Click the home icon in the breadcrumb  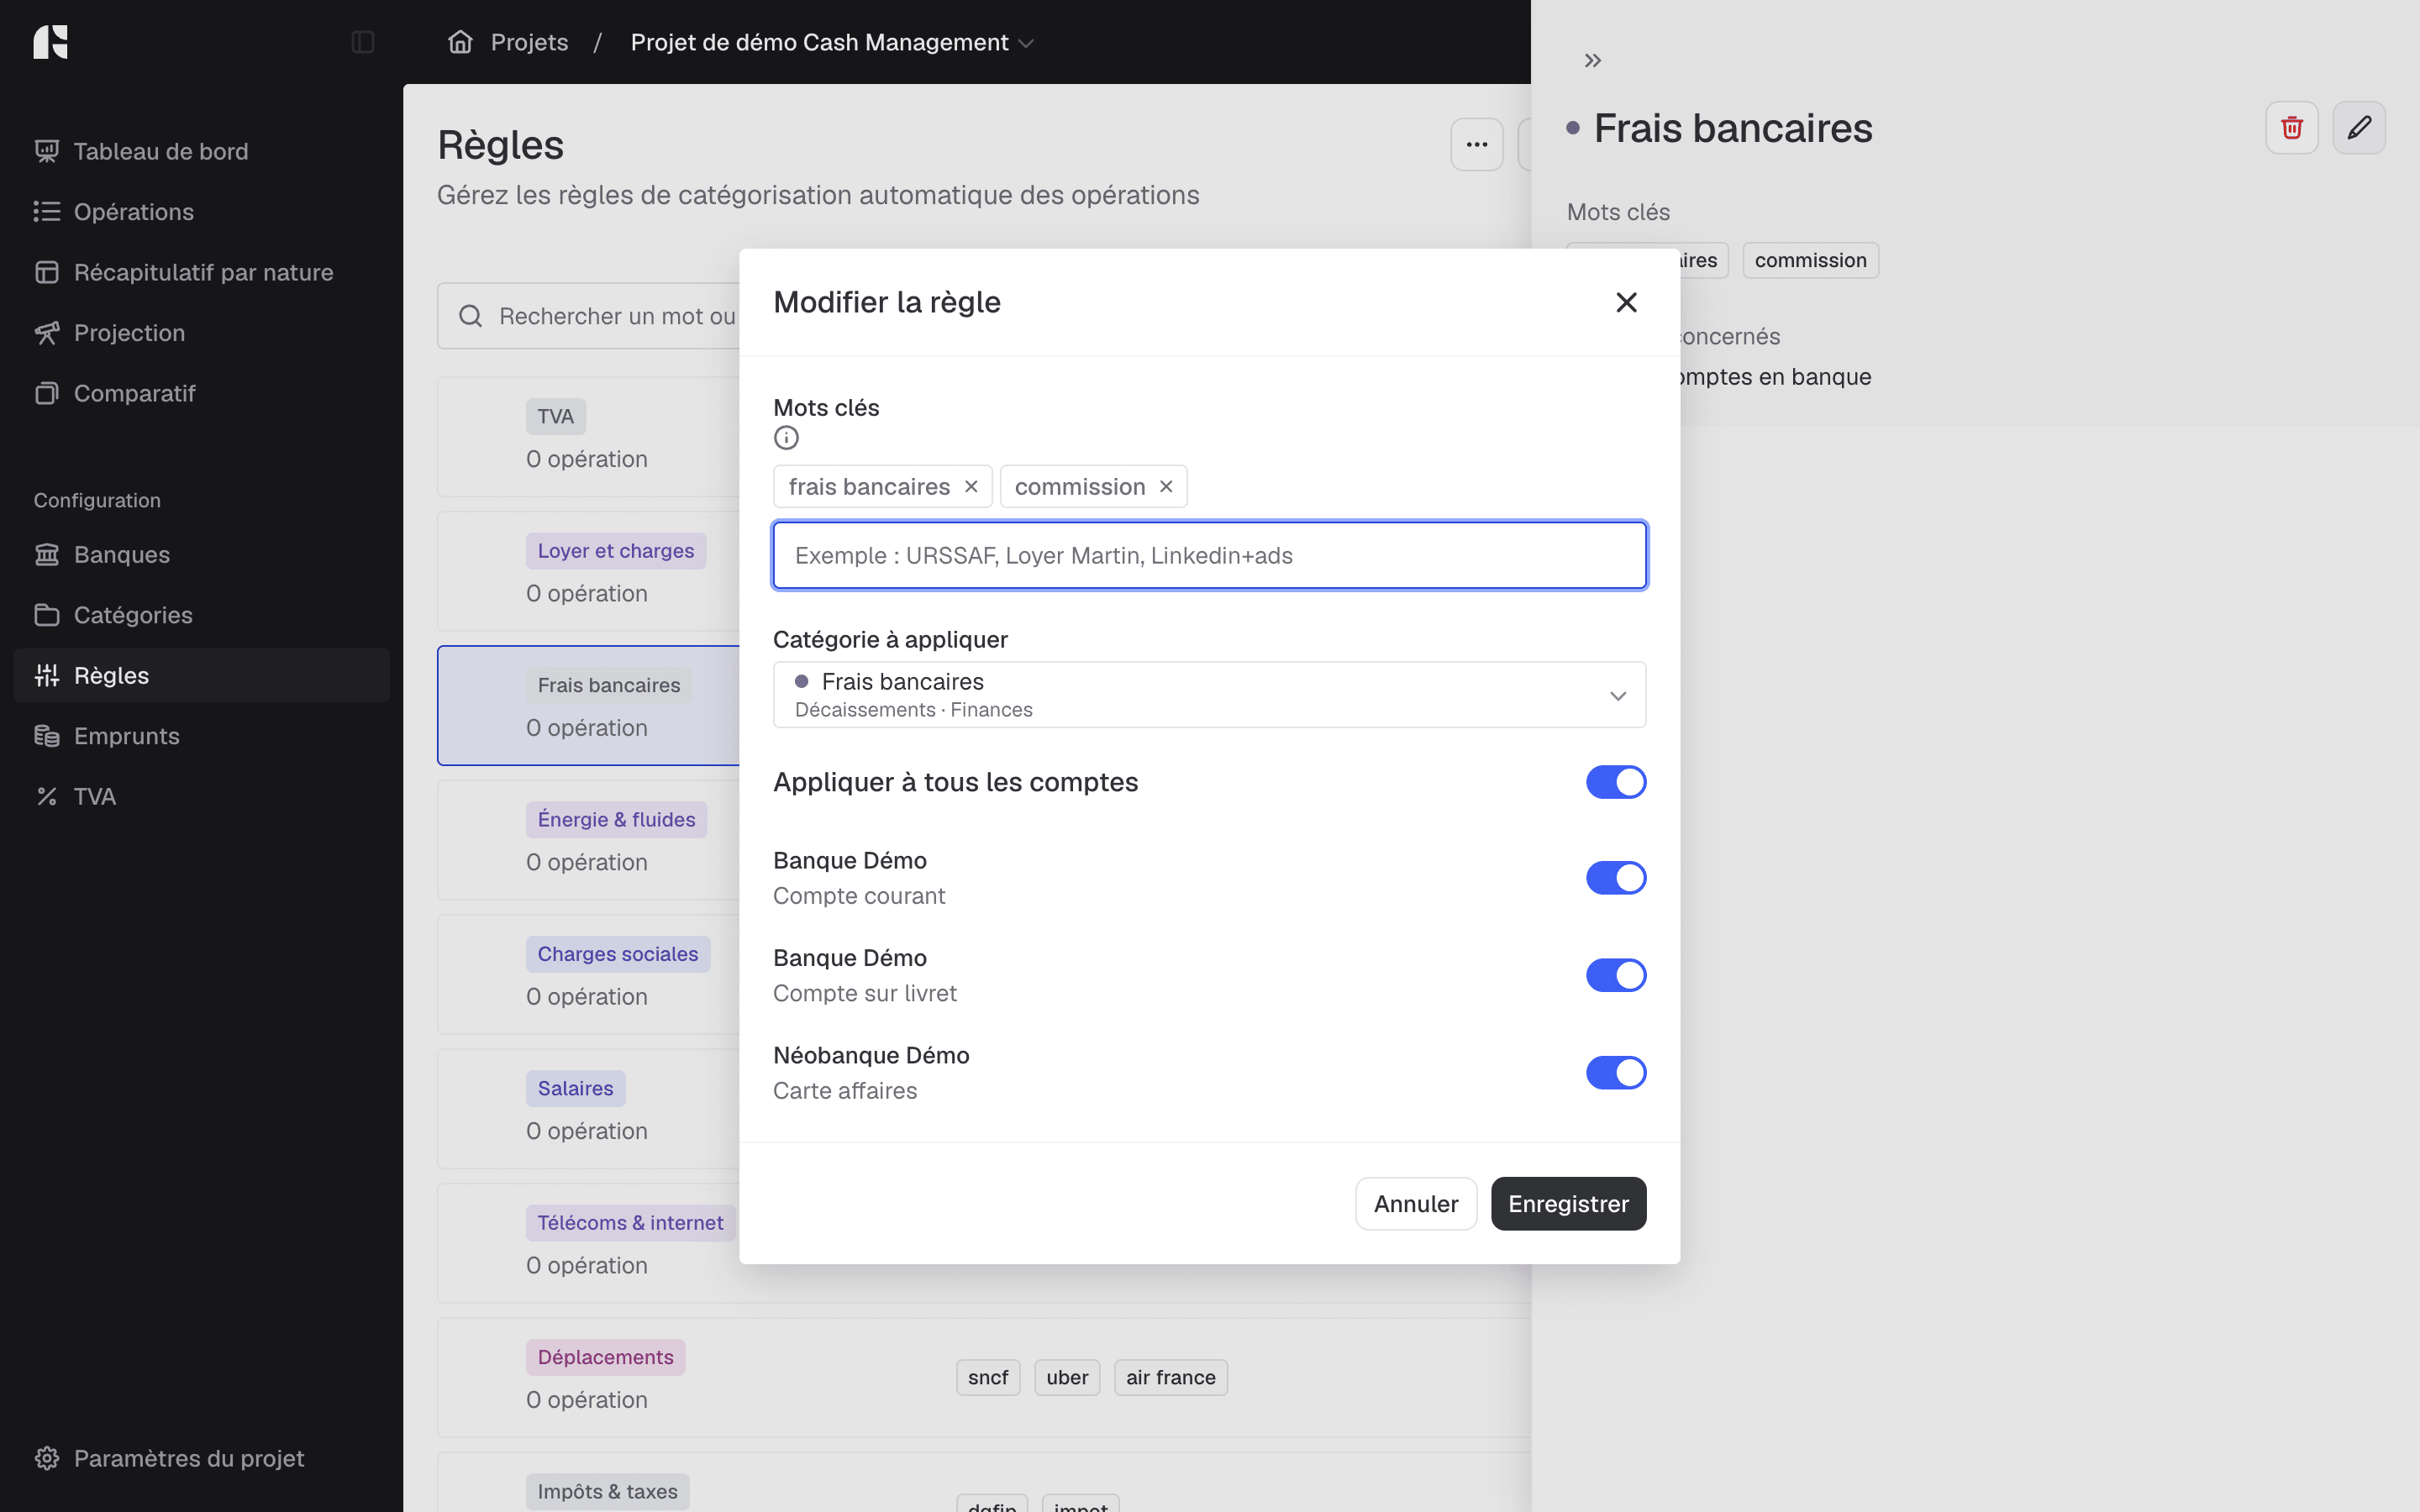tap(460, 42)
